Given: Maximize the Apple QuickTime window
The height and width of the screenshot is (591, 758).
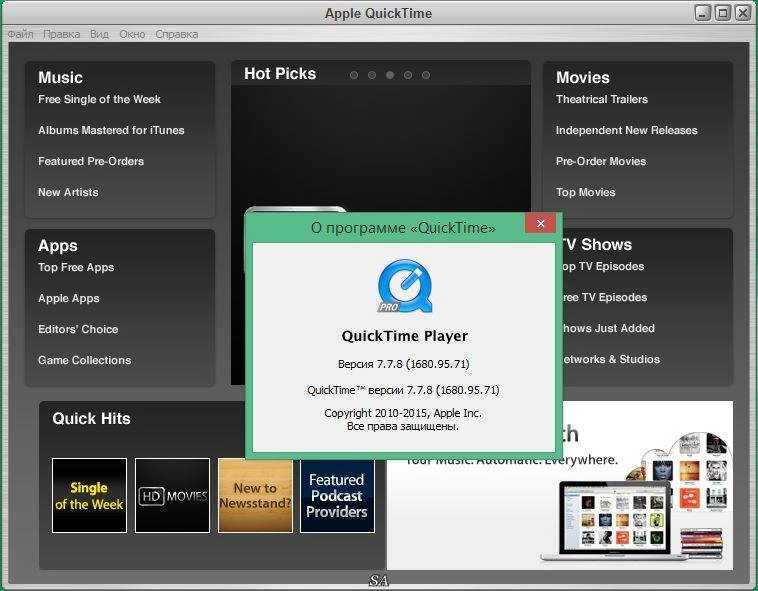Looking at the screenshot, I should tap(723, 13).
